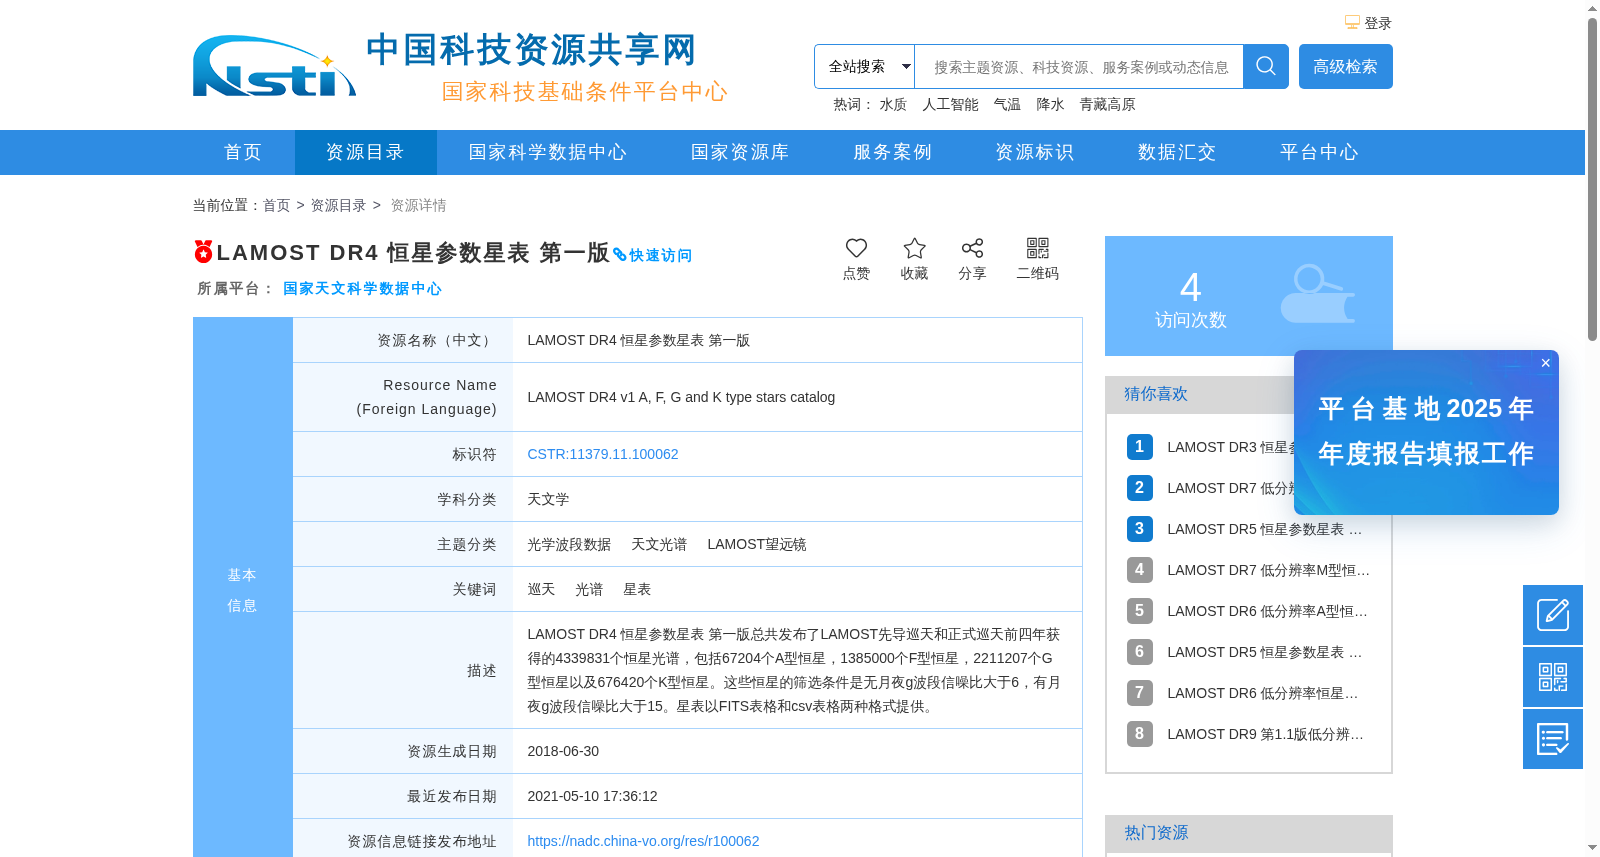Open the 资源目录 navigation tab
Image resolution: width=1600 pixels, height=857 pixels.
click(x=365, y=152)
